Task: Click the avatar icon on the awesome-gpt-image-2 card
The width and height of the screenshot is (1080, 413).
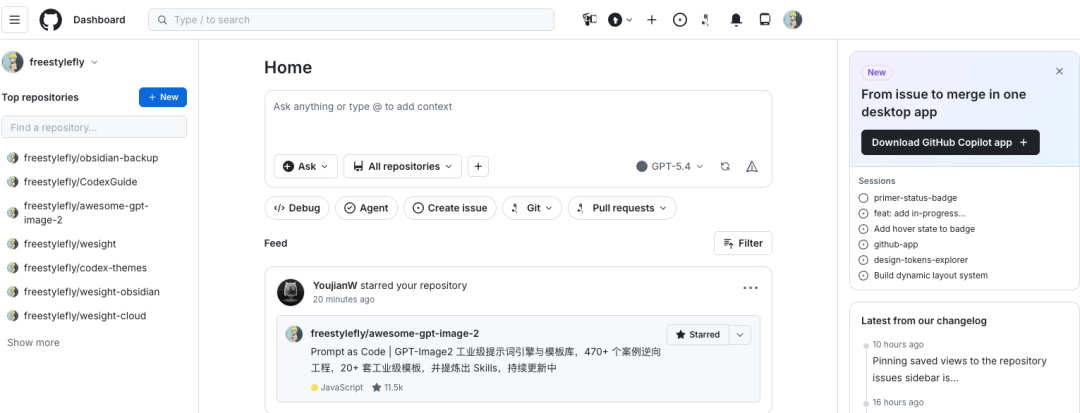Action: pos(294,334)
